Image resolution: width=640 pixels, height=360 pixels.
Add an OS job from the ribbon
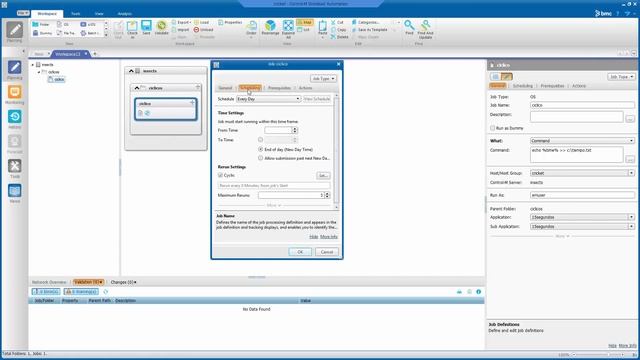tap(63, 24)
